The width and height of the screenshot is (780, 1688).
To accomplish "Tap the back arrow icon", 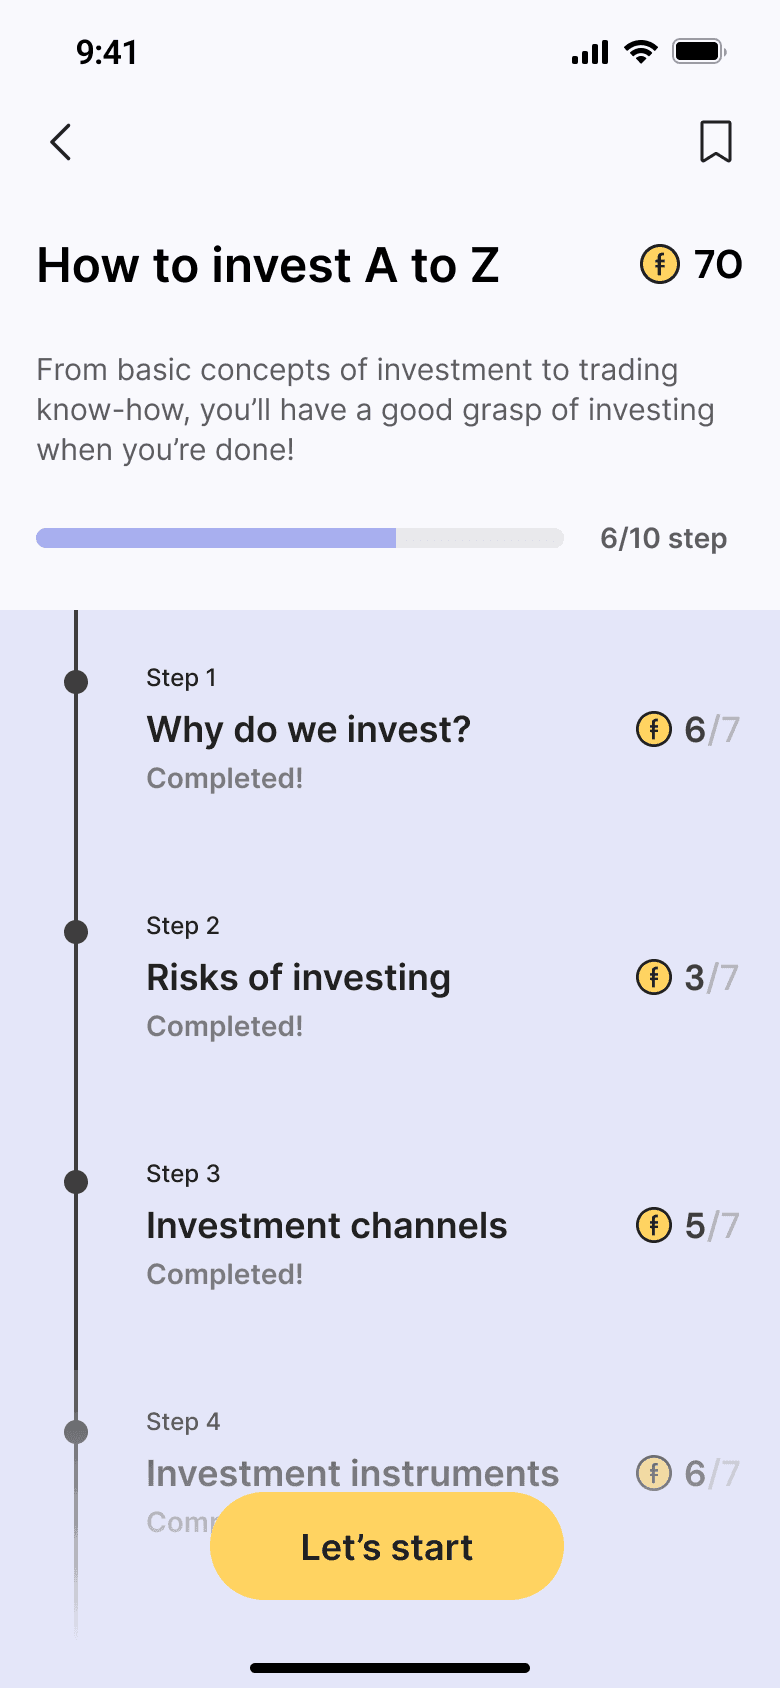I will 61,142.
